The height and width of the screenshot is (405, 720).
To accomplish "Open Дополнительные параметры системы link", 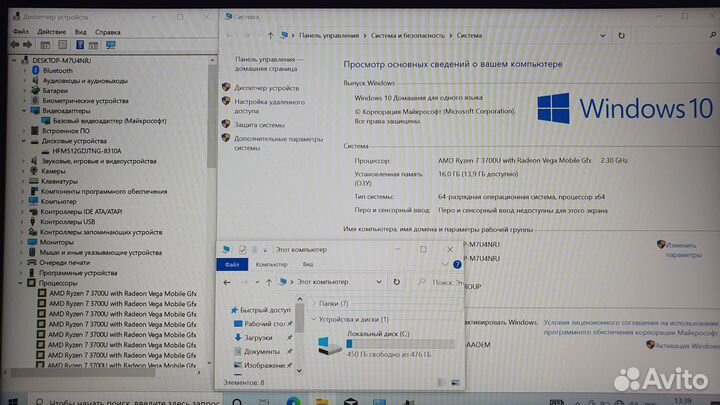I will coord(279,143).
